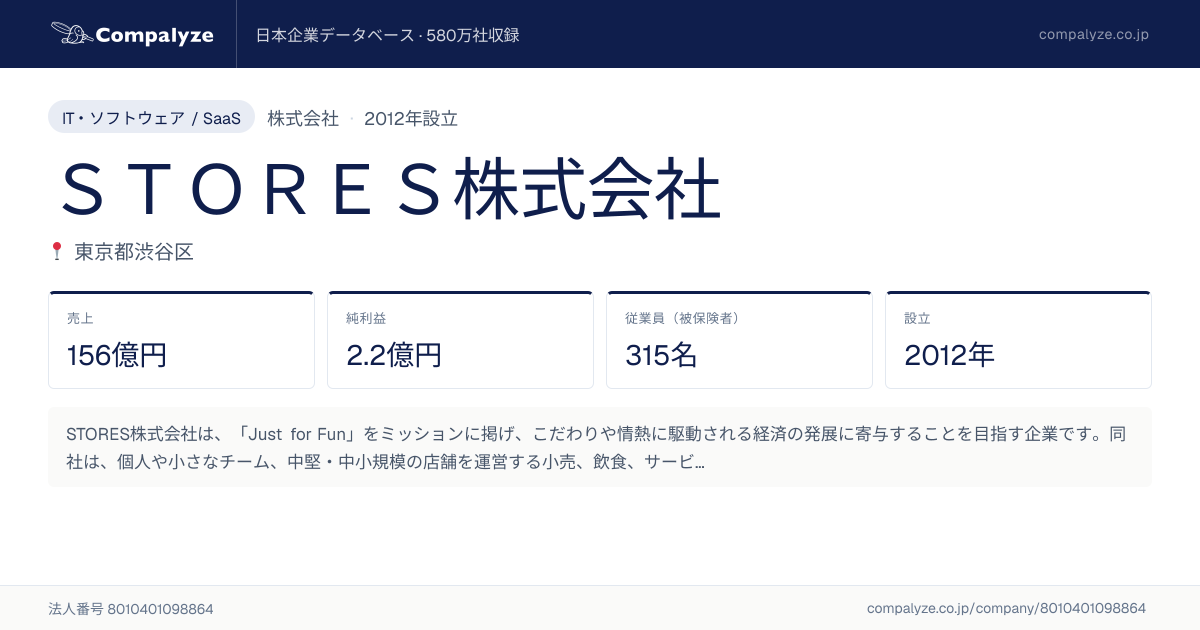Select the 純利益 2.2億円 card
Screen dimensions: 1200x630
(x=460, y=340)
